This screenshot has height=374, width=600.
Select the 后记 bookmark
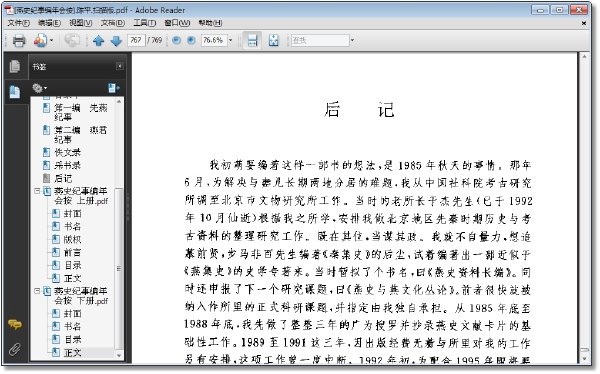click(63, 178)
